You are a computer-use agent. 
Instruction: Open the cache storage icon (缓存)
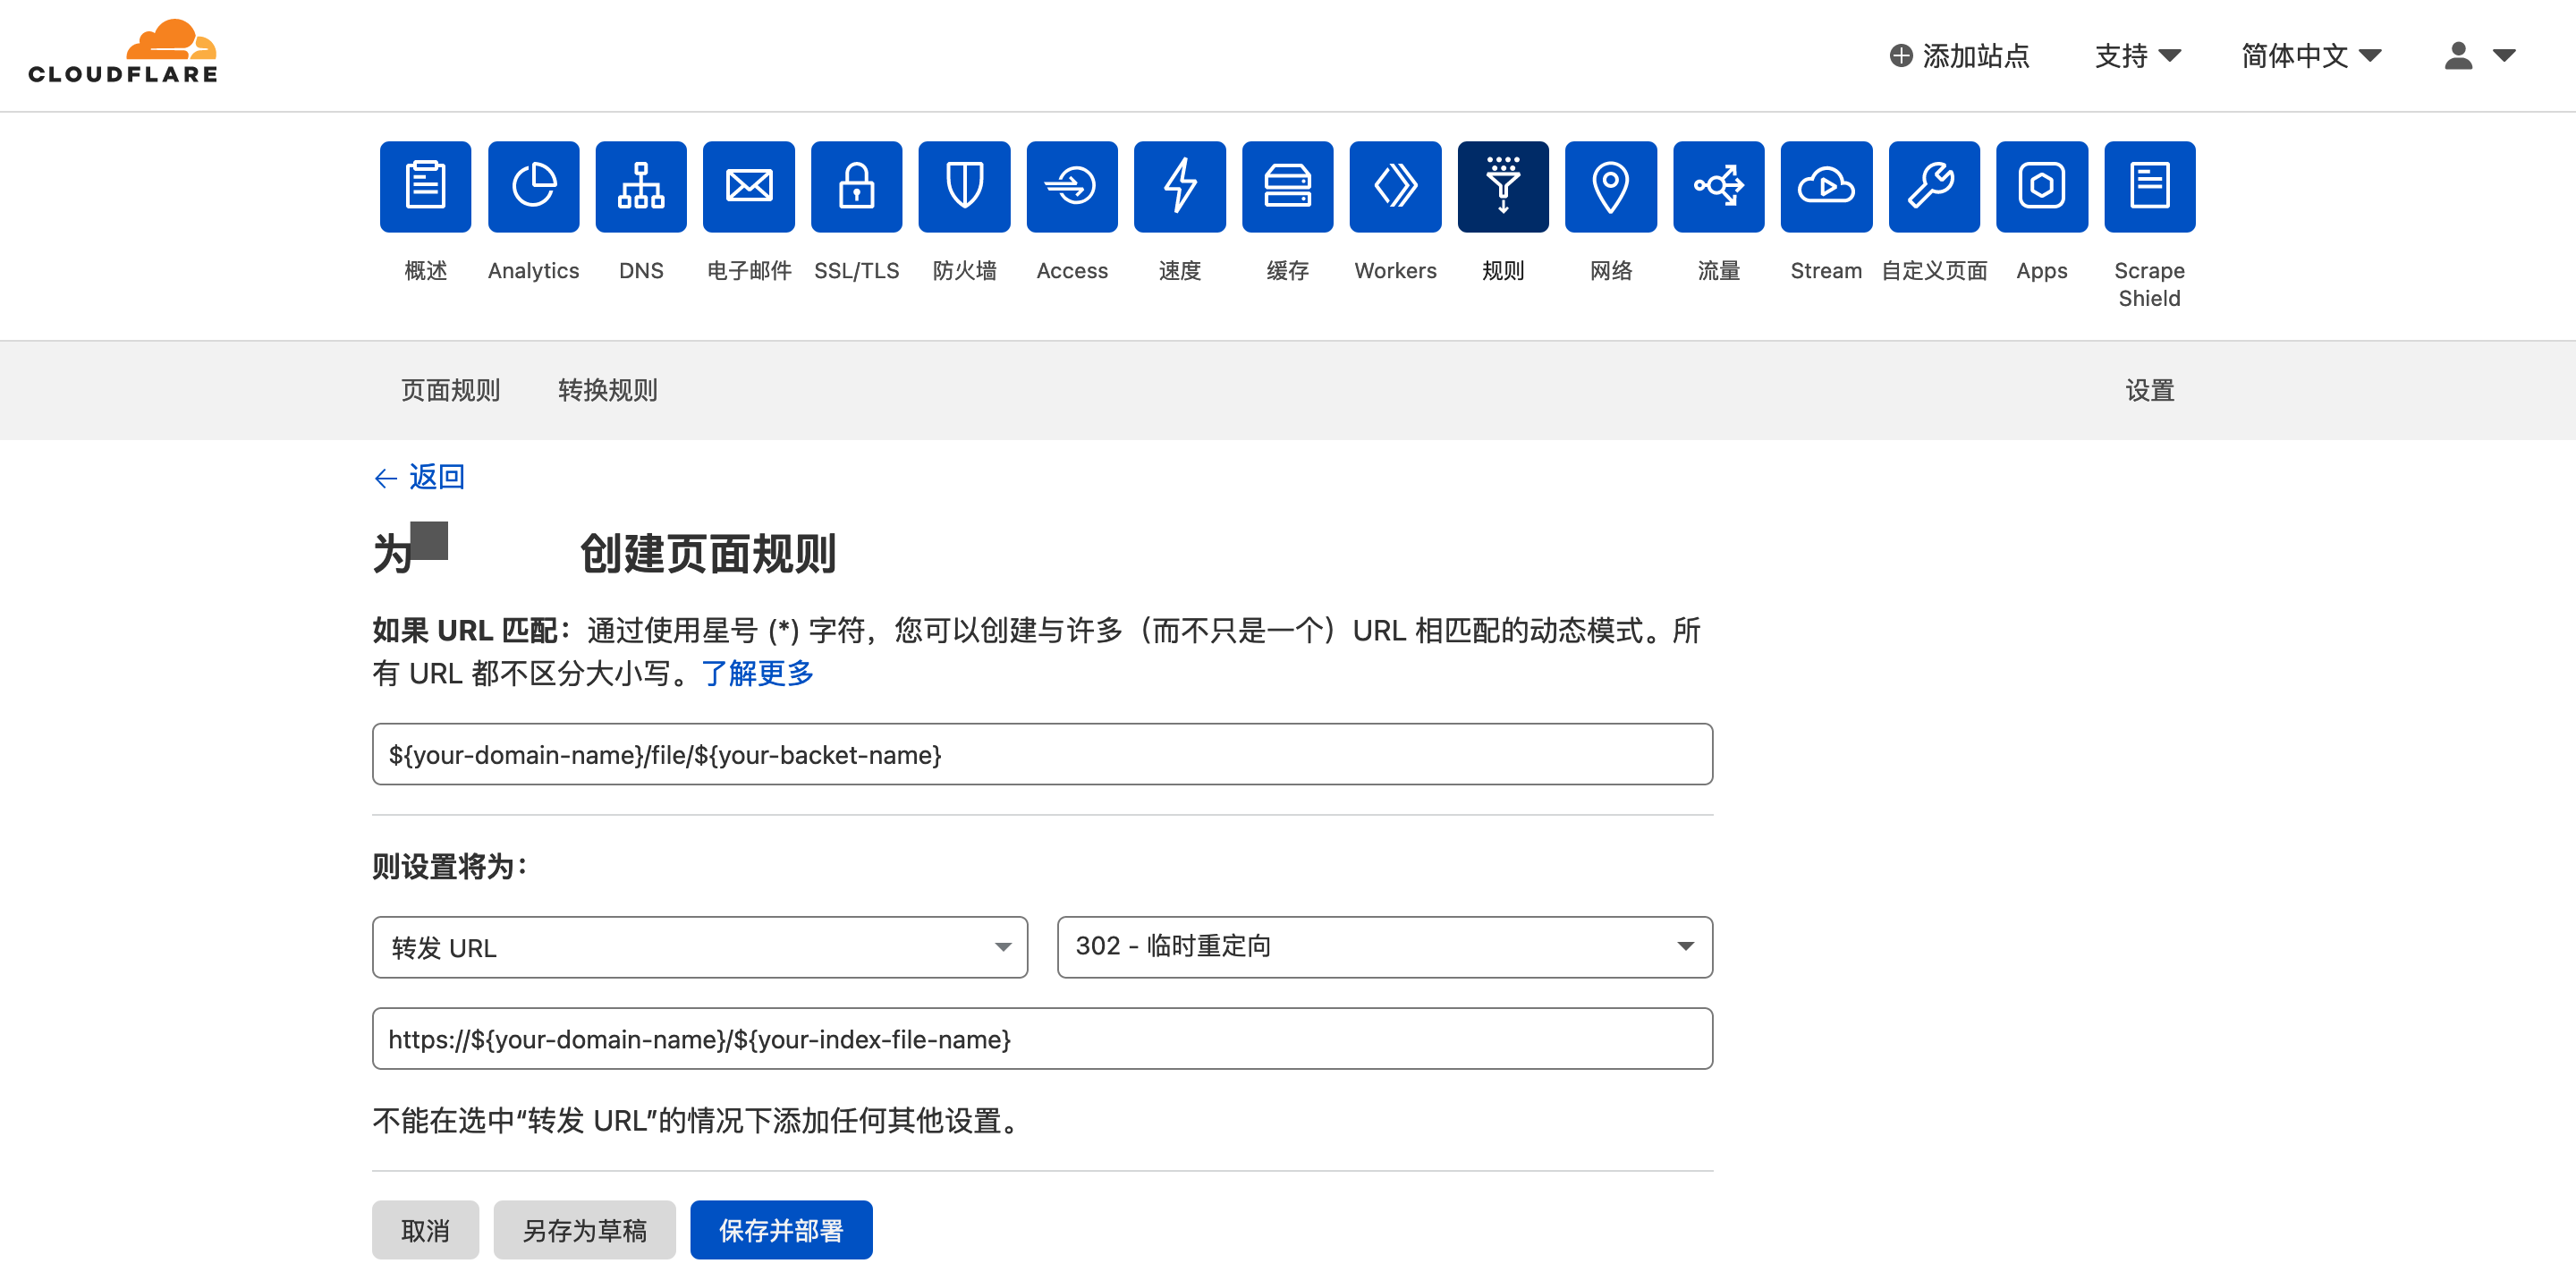tap(1287, 187)
